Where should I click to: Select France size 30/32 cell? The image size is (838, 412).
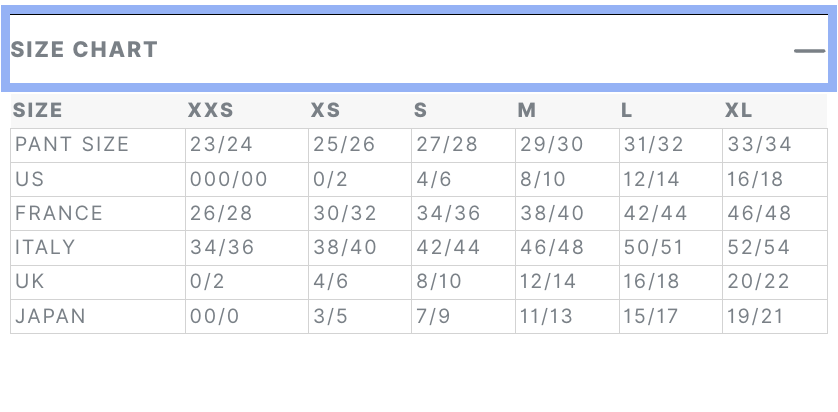pos(344,213)
